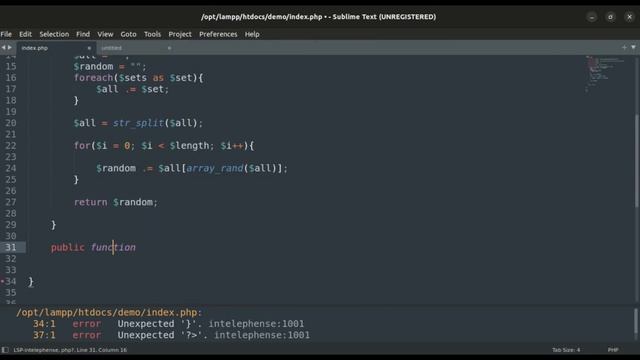Close the index.php tab
The image size is (640, 360).
[x=89, y=48]
